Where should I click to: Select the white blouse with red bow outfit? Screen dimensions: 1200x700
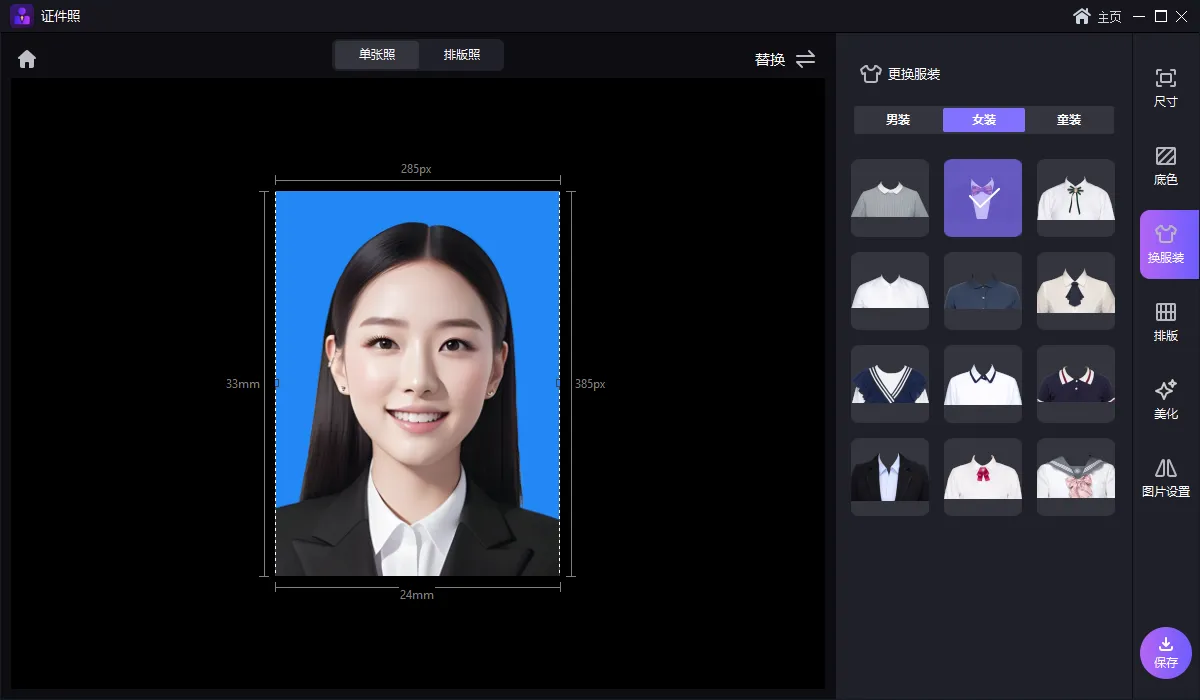(x=983, y=476)
